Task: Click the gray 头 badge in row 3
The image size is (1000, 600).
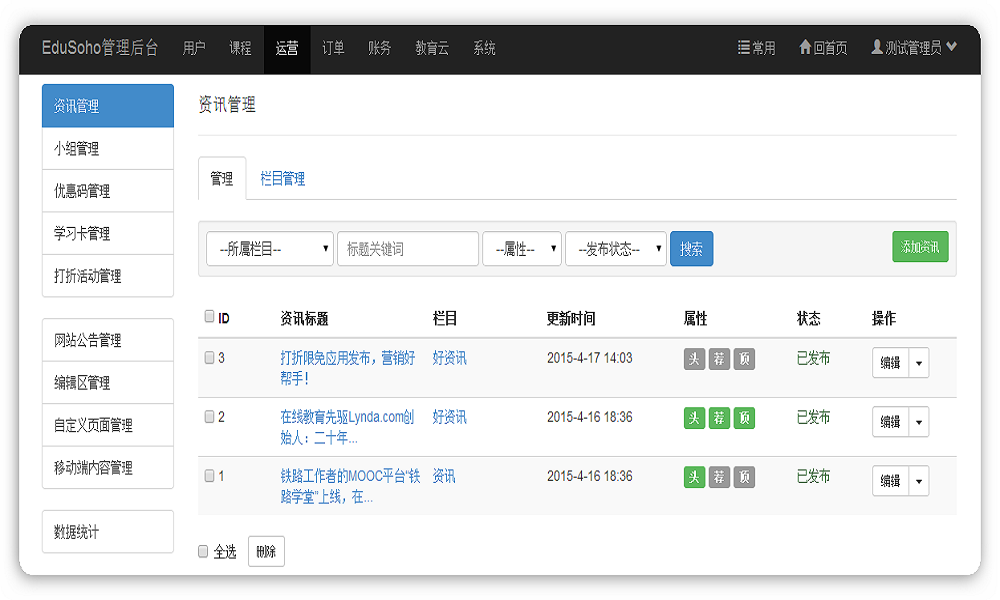Action: [x=694, y=360]
